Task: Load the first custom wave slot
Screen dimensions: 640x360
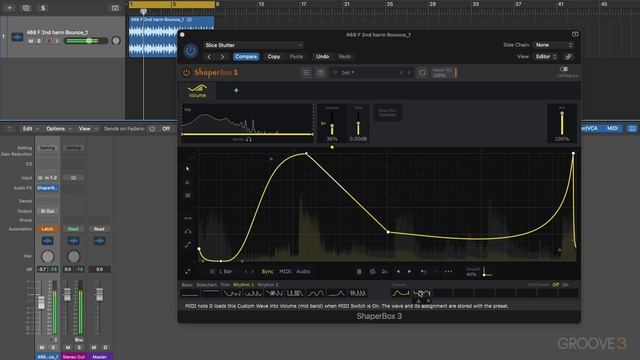Action: tap(400, 293)
